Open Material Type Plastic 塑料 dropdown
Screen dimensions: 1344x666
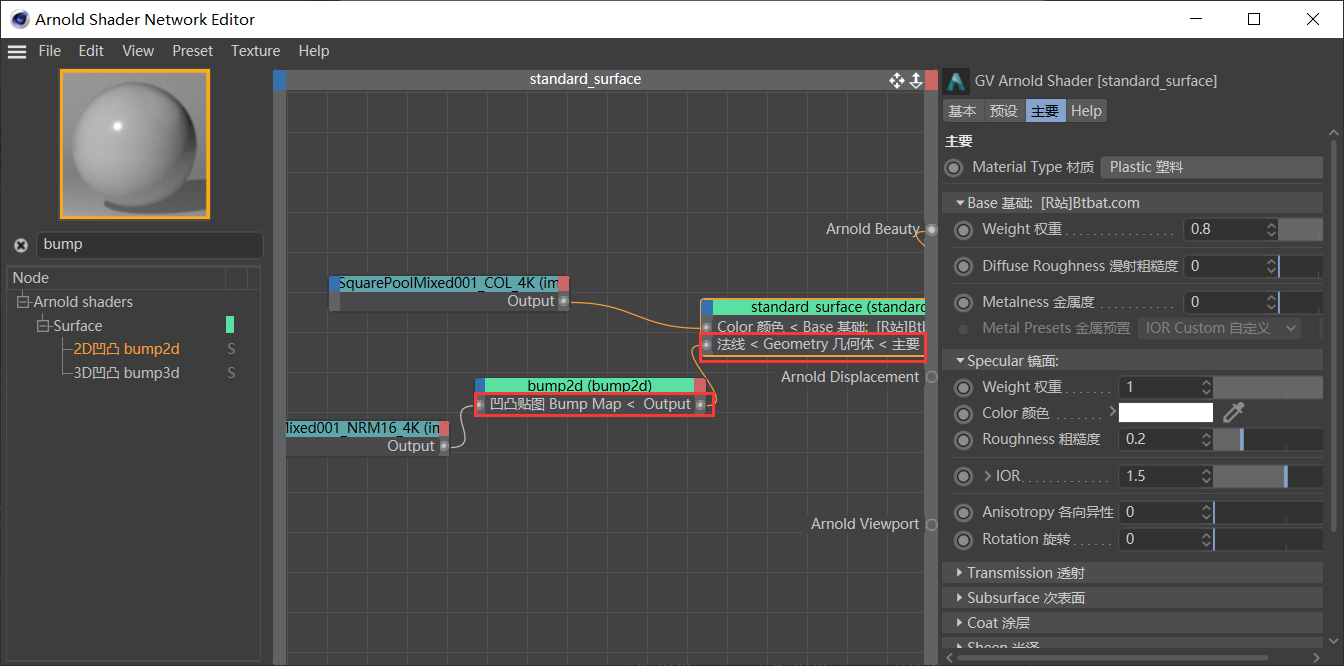[x=1211, y=167]
